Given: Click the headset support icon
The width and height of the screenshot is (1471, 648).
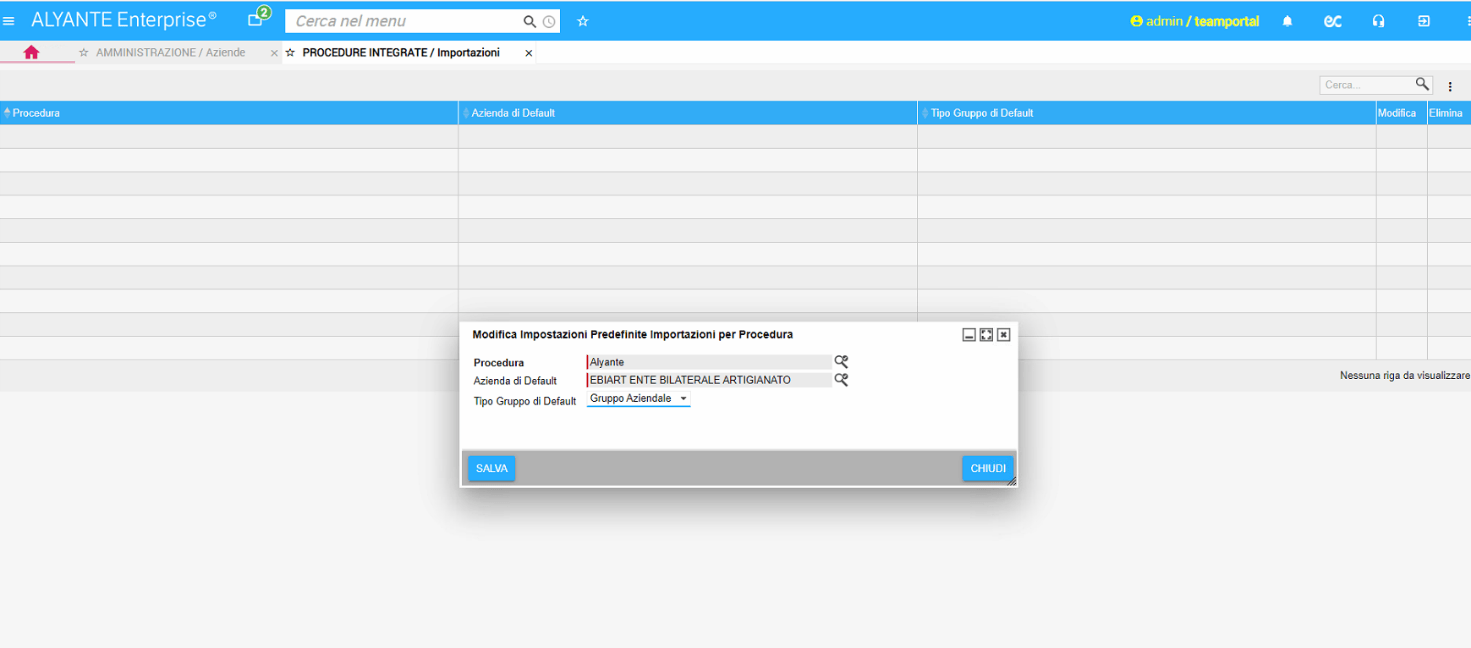Looking at the screenshot, I should pos(1379,21).
